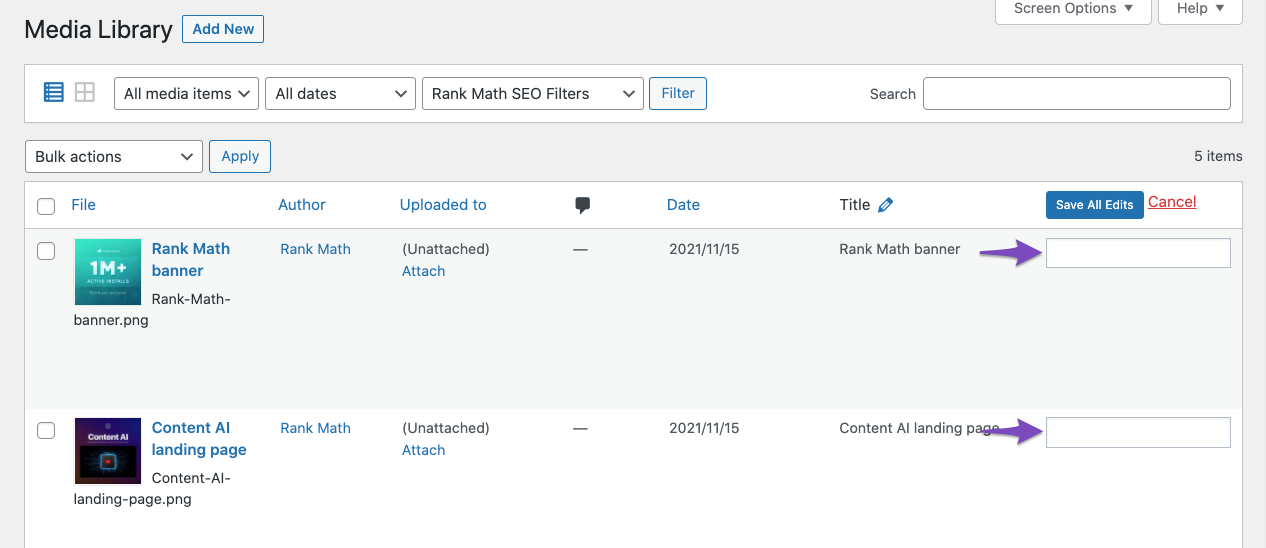
Task: Click the Rank-Math-banner.png file name
Action: [152, 309]
